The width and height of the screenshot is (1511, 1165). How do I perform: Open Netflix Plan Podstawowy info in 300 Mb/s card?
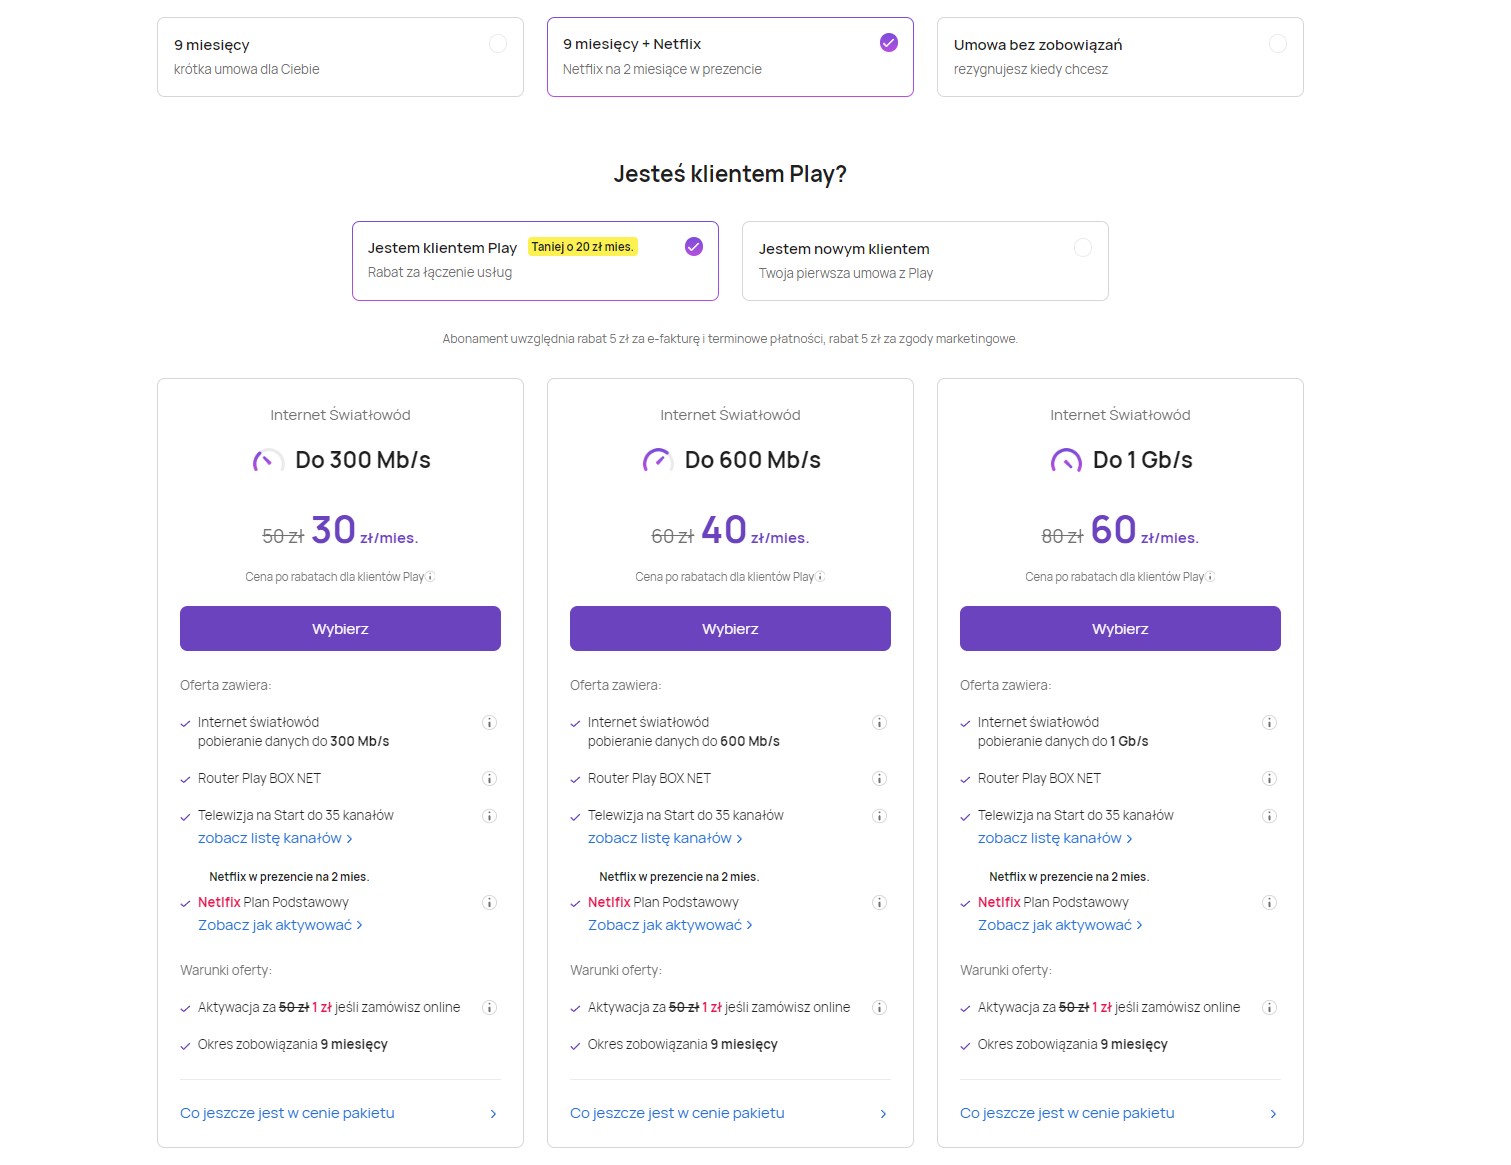coord(490,903)
